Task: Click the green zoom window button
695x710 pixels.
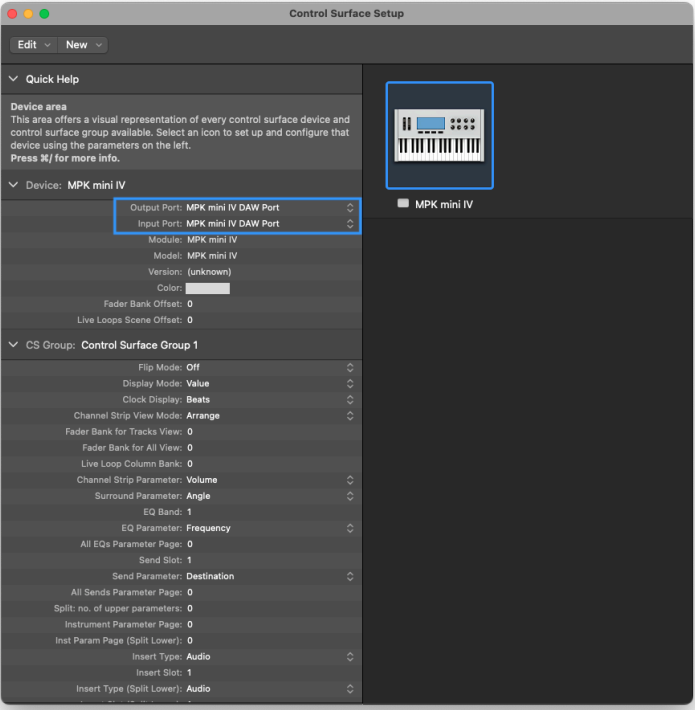Action: [x=44, y=14]
